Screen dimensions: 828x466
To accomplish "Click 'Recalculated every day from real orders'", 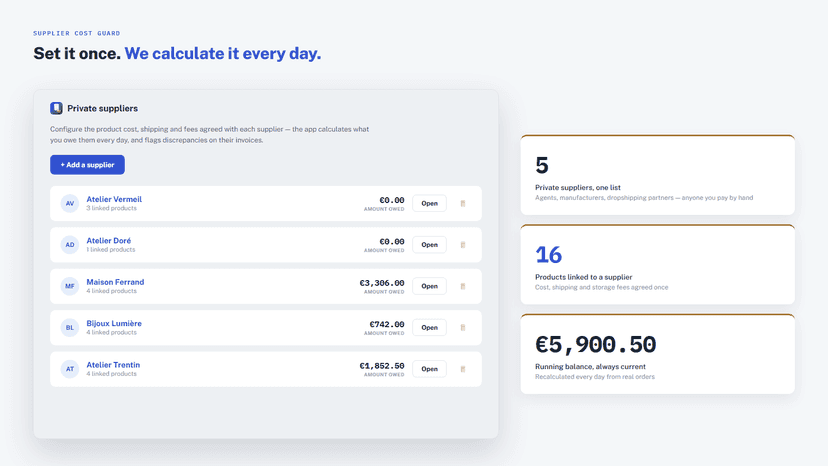I will 595,377.
